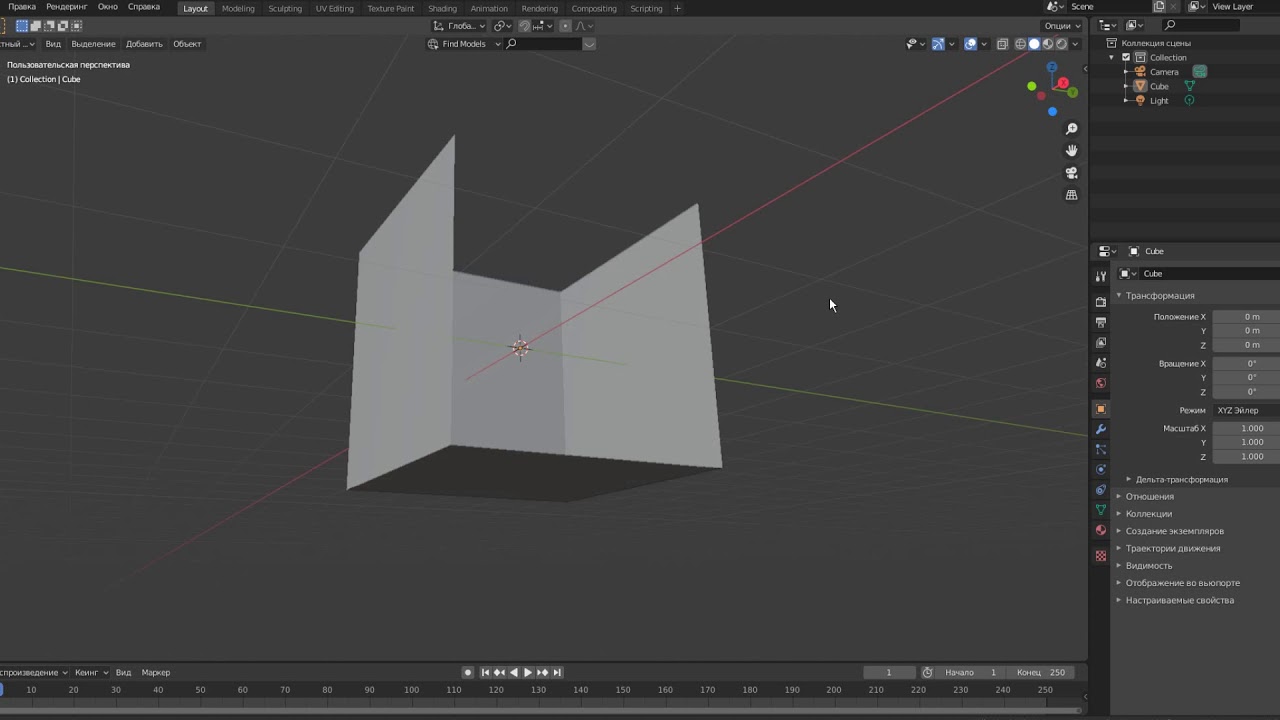The image size is (1280, 720).
Task: Switch to material preview shading
Action: (x=1048, y=44)
